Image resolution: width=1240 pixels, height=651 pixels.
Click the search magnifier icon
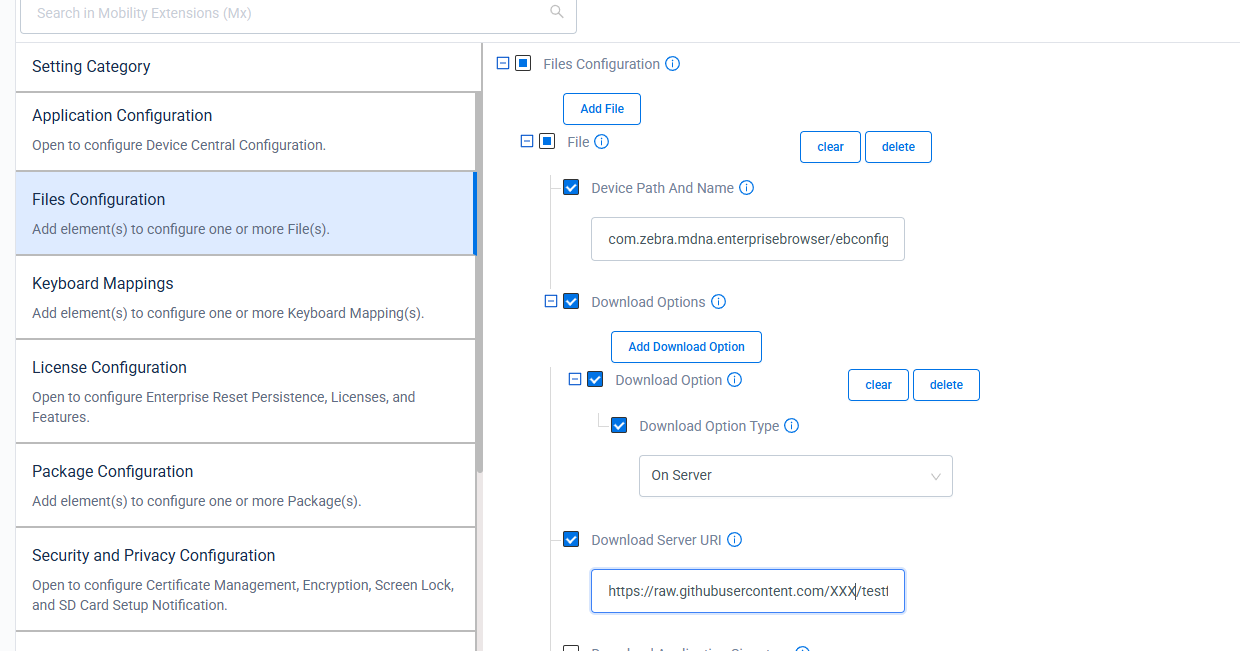coord(557,12)
